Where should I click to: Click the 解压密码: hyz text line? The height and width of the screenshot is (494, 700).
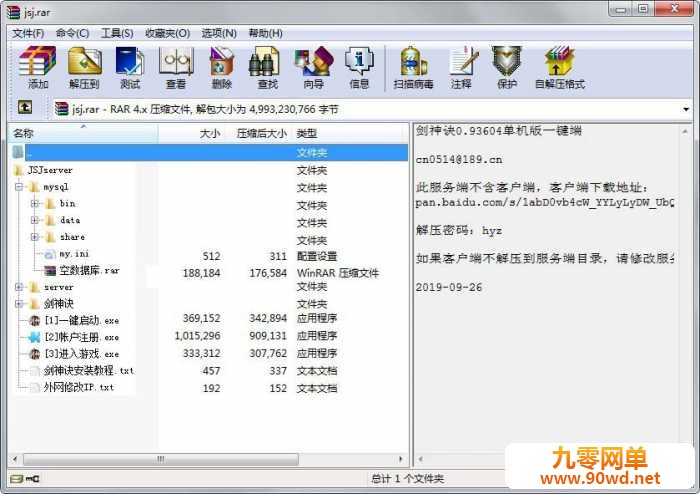tap(459, 231)
